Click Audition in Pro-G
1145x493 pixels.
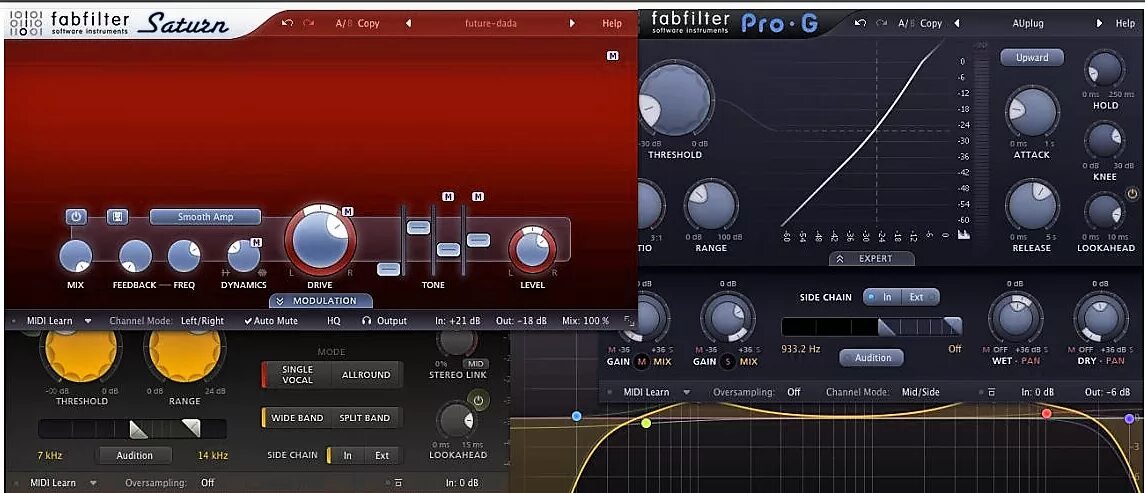pyautogui.click(x=873, y=358)
